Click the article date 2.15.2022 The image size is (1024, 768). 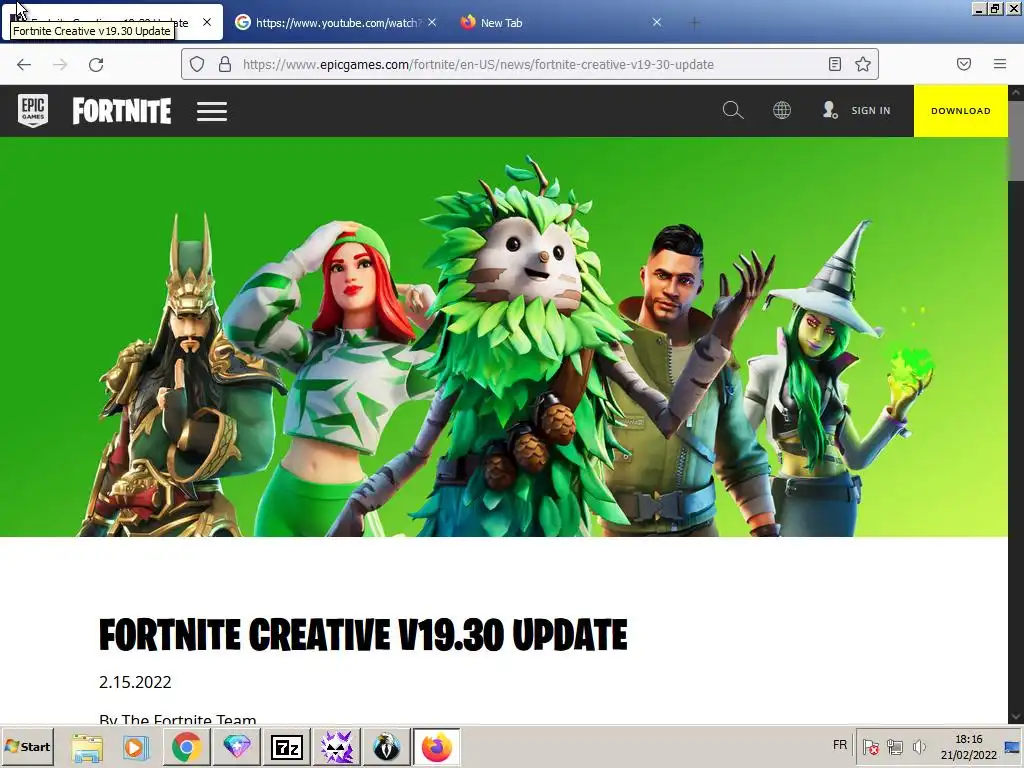pyautogui.click(x=135, y=682)
